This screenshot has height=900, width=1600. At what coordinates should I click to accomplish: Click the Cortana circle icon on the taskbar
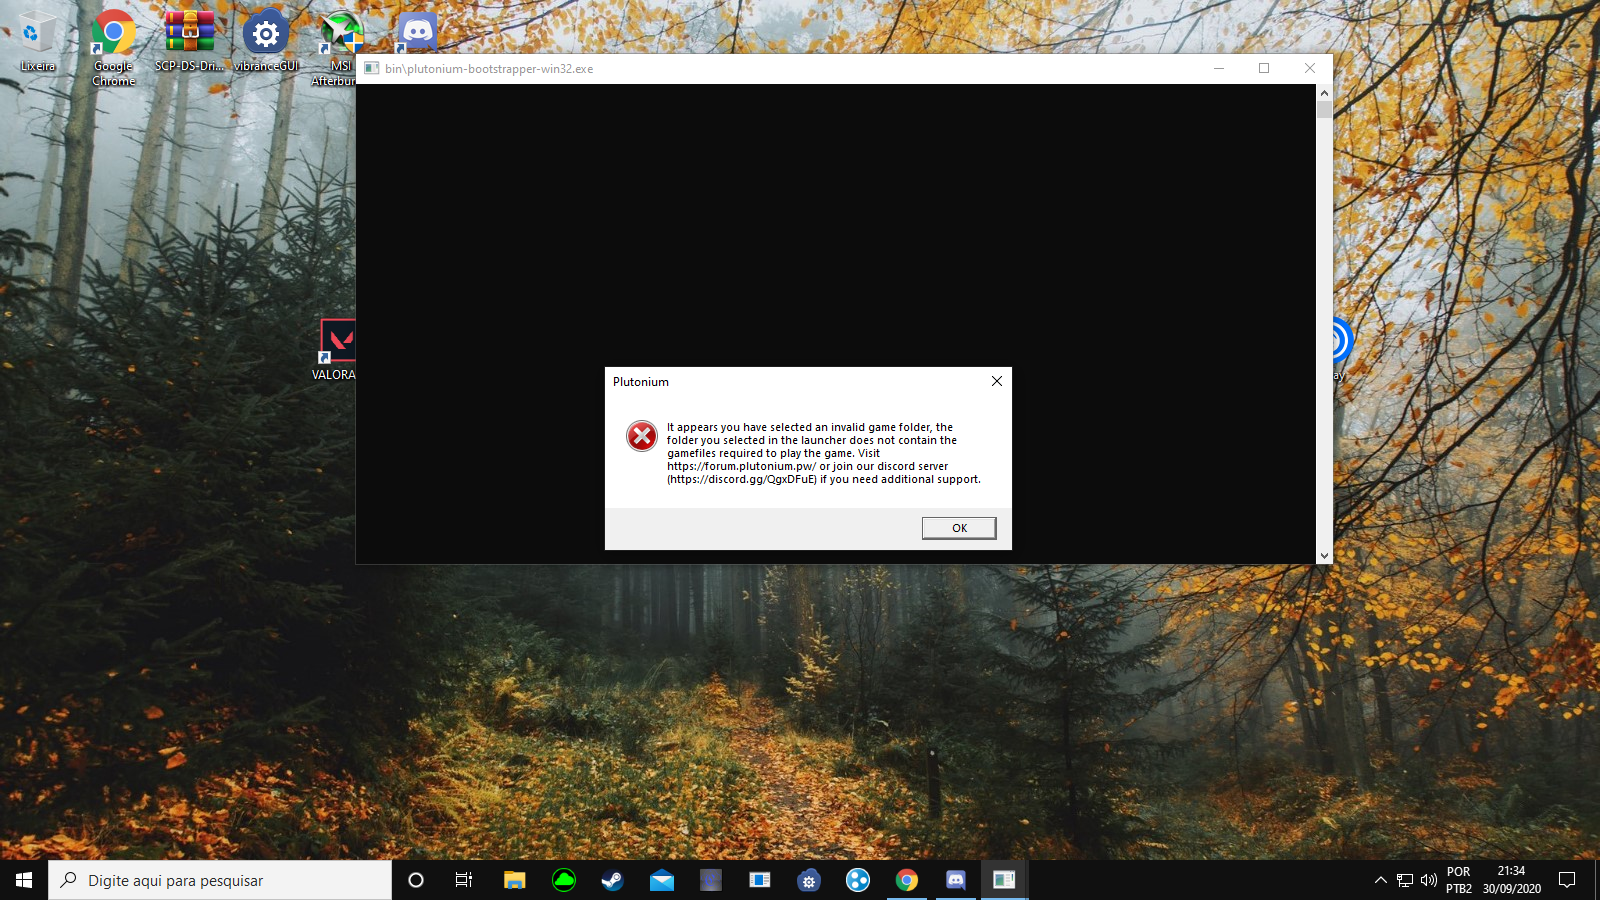pos(416,880)
